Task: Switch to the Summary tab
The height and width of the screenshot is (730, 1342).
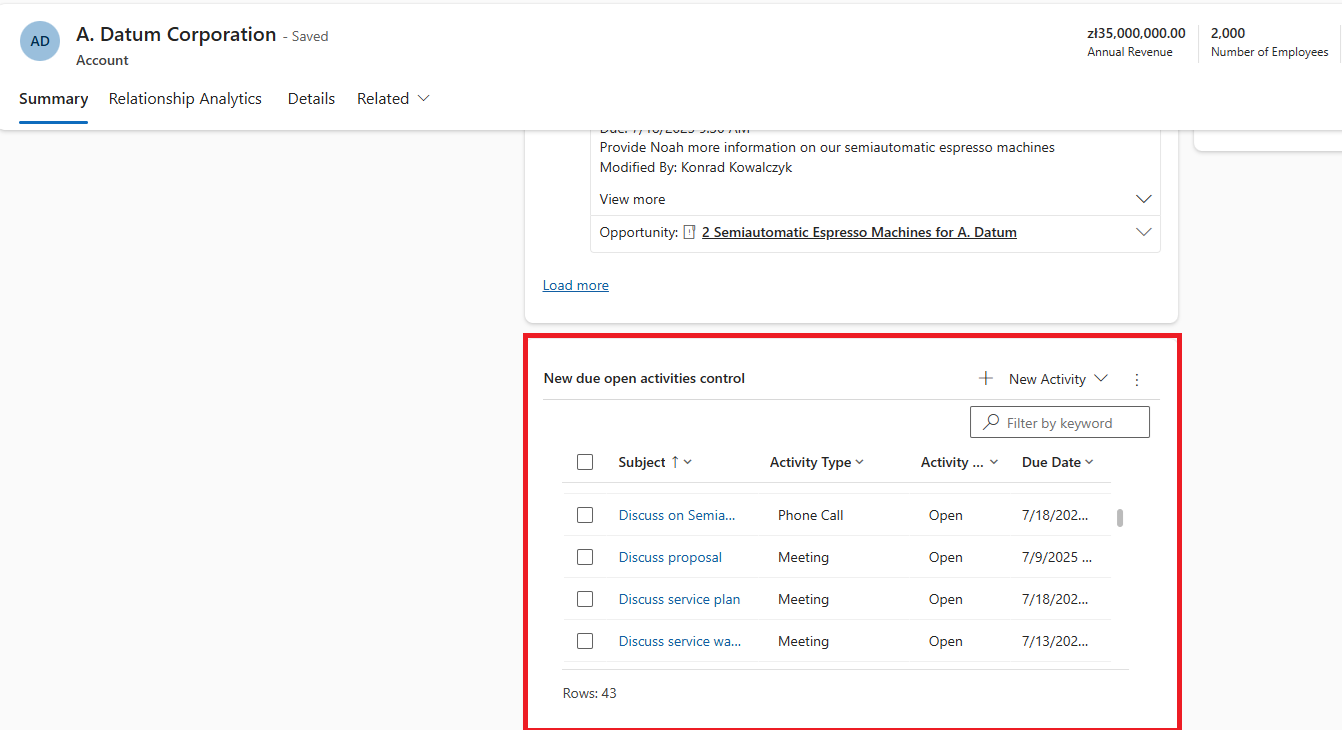Action: (x=53, y=98)
